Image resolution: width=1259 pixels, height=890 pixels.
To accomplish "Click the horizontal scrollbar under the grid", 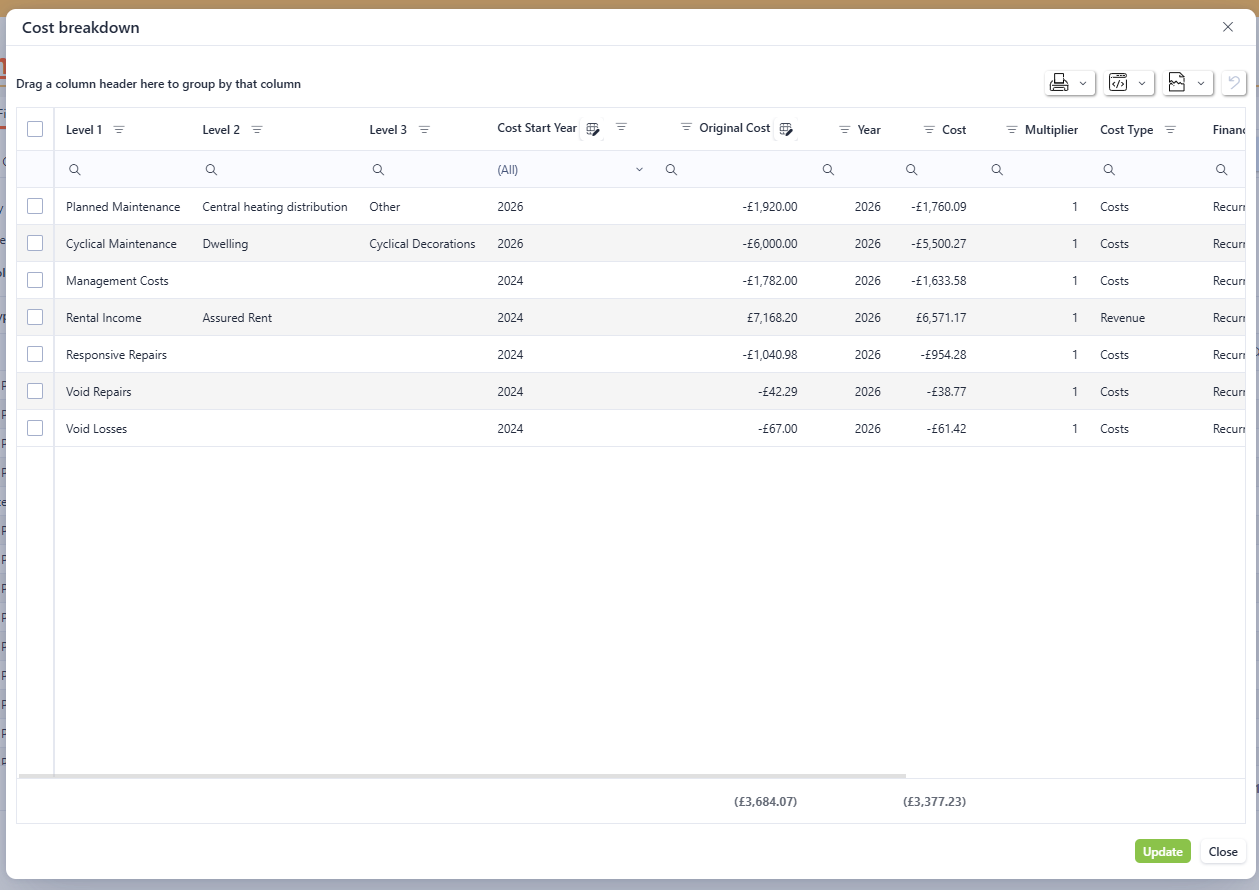I will click(460, 776).
